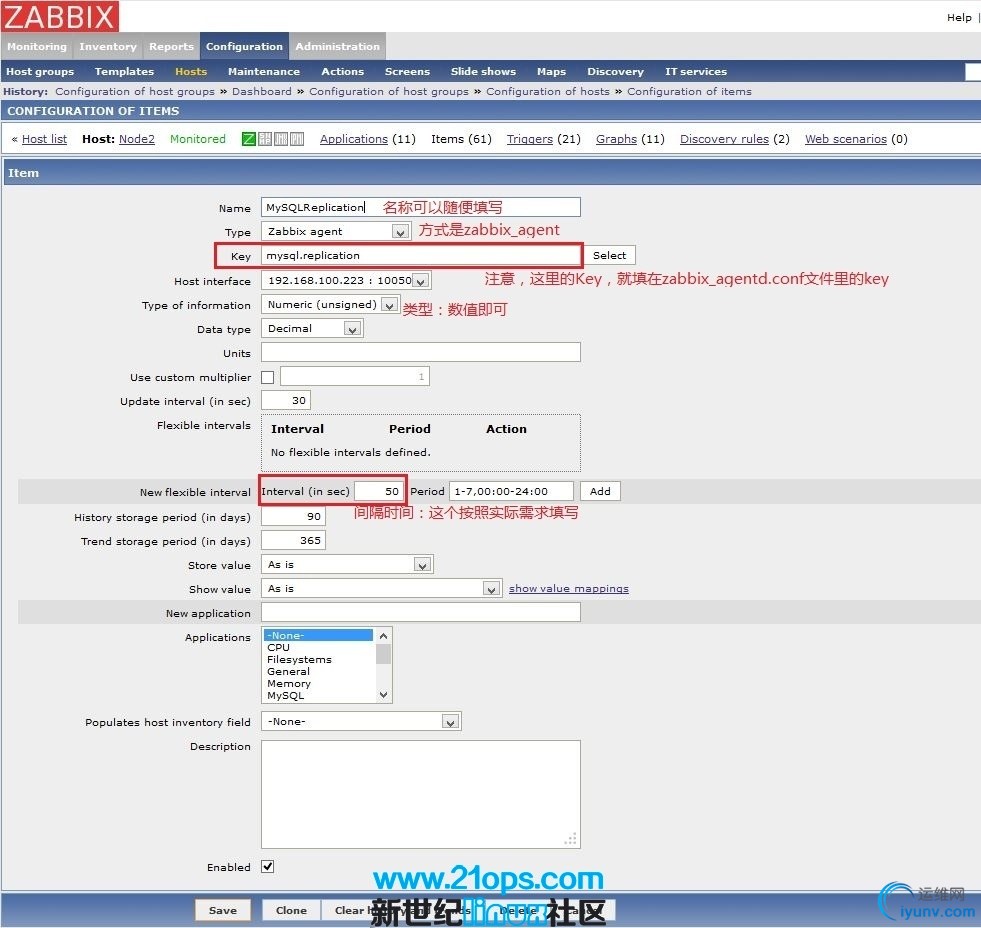Open Actions submenu item
The image size is (981, 928).
(342, 71)
